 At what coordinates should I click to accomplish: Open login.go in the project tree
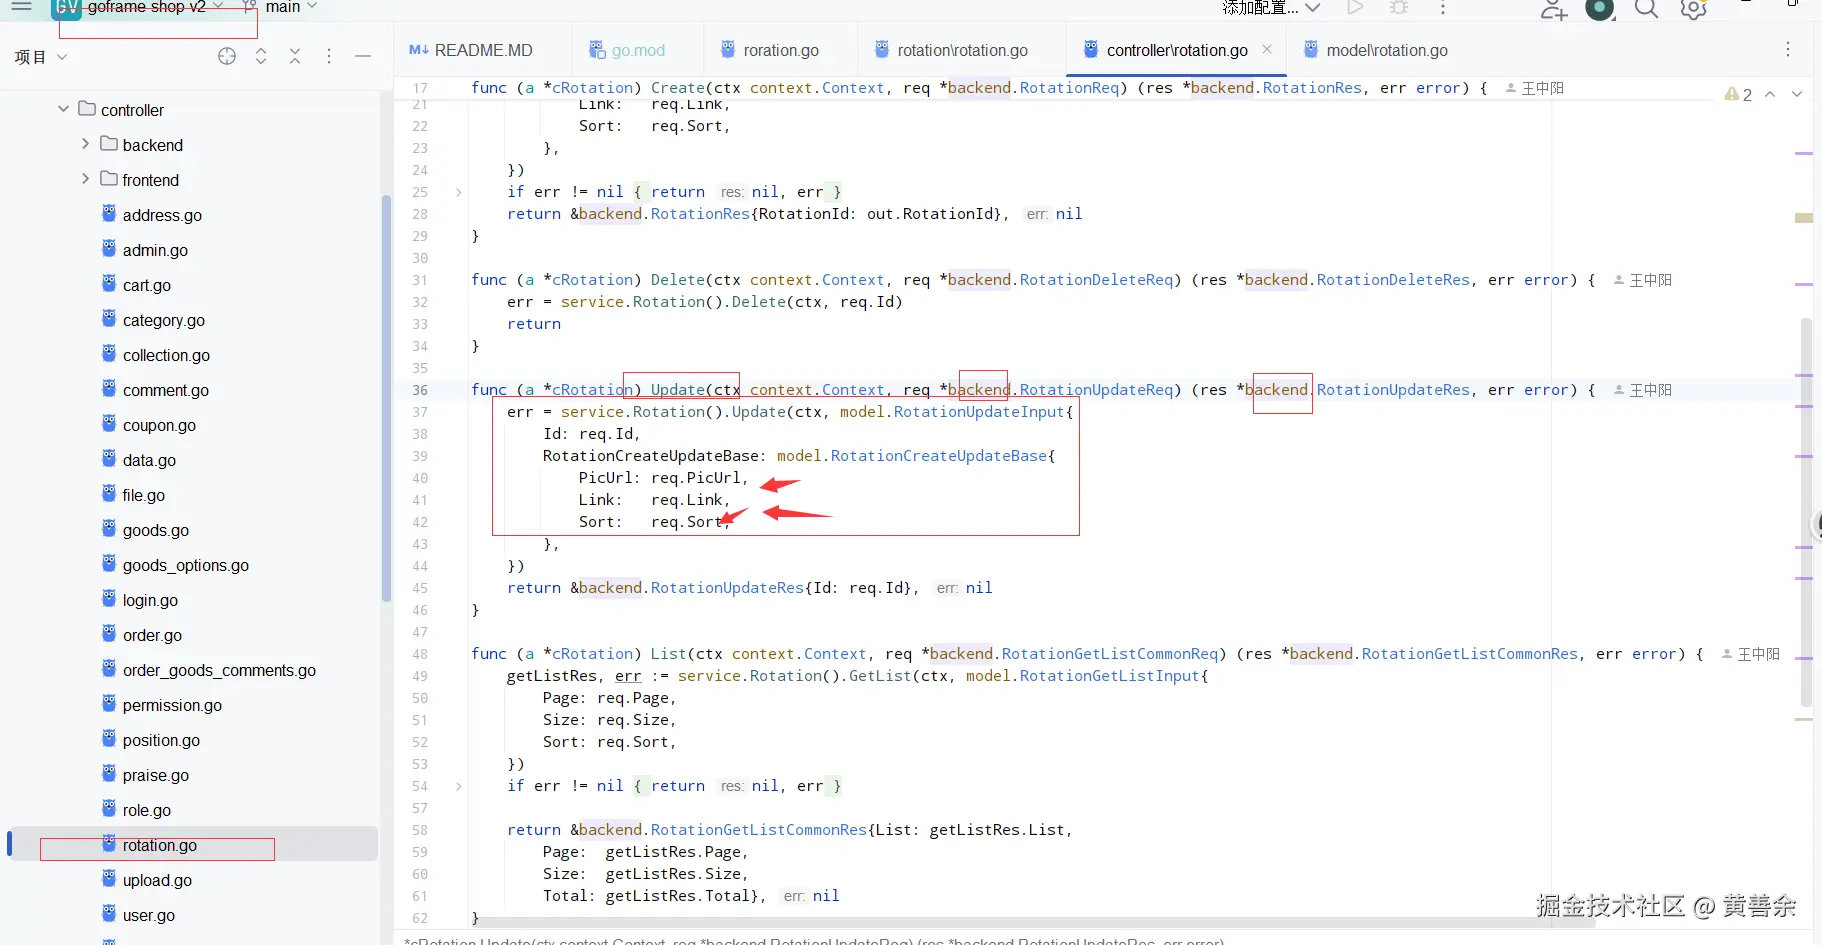pyautogui.click(x=150, y=600)
